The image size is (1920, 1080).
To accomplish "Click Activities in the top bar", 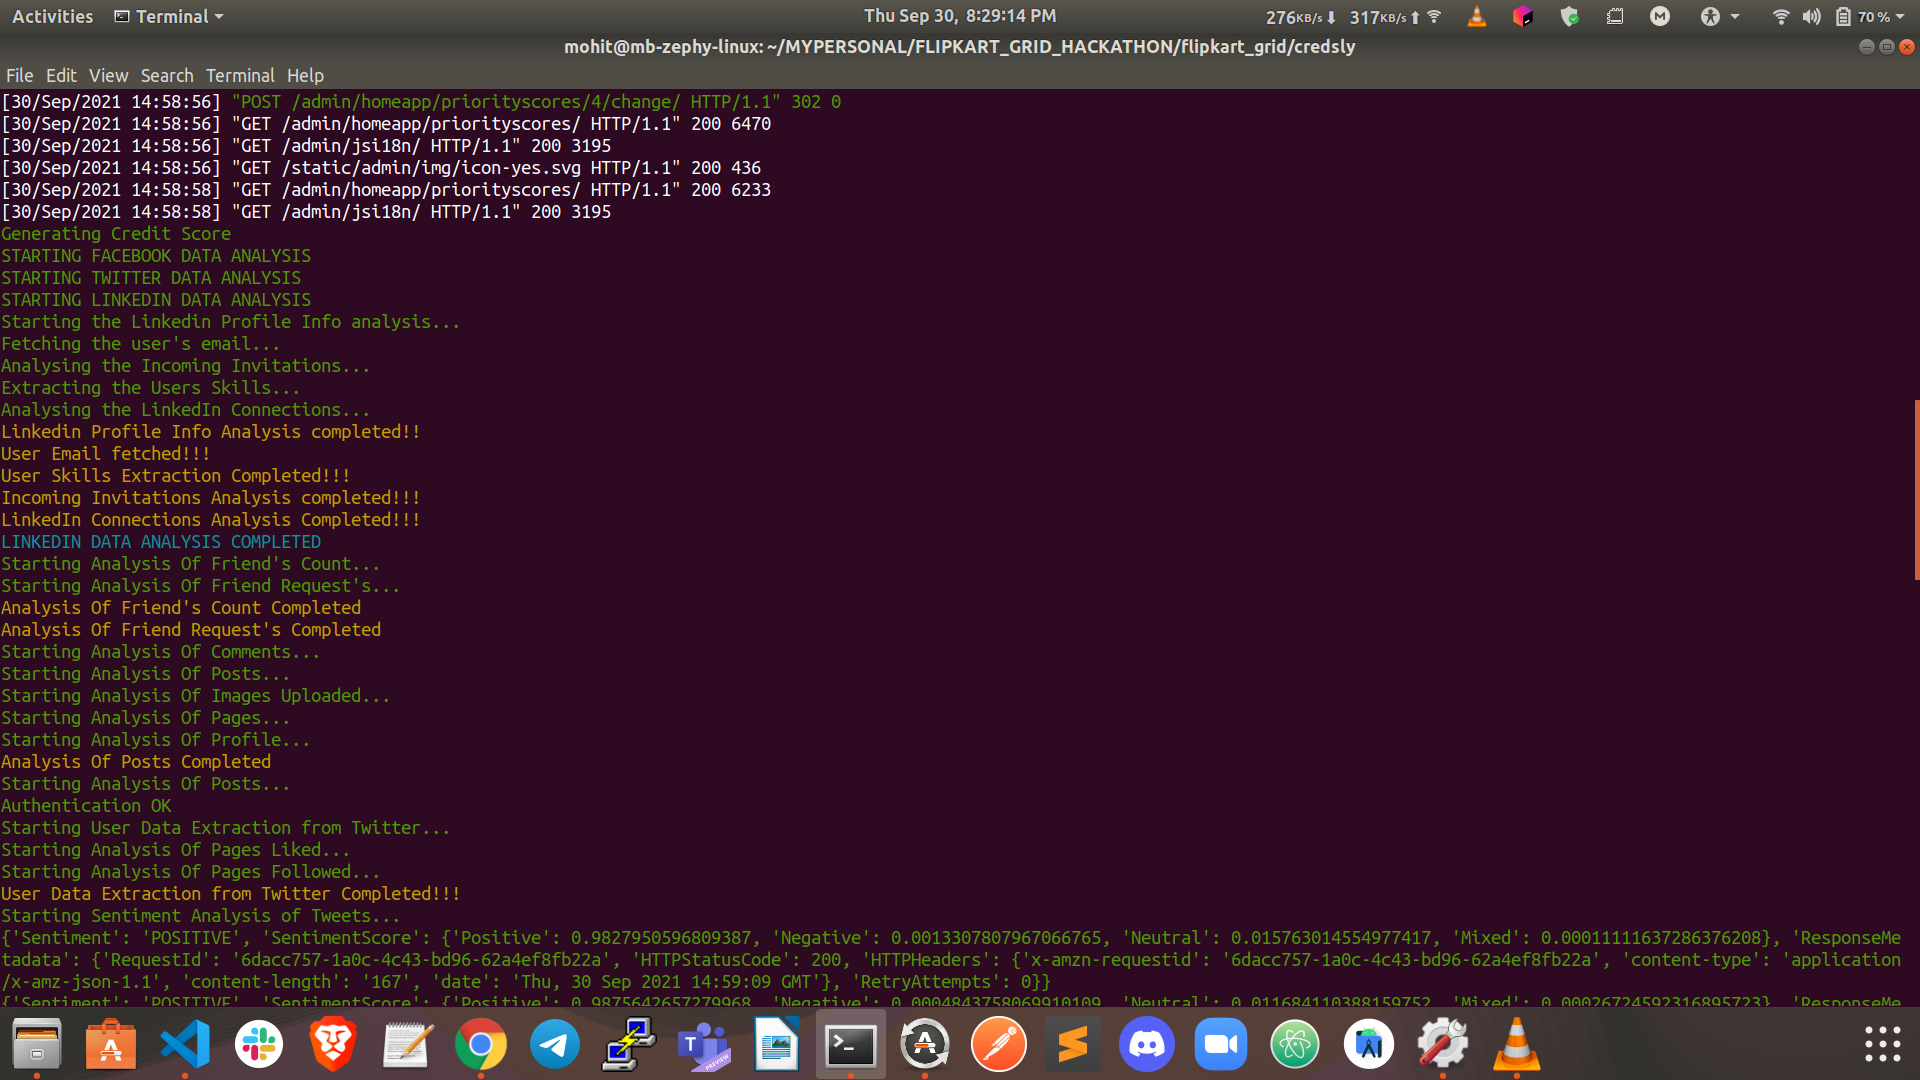I will click(52, 16).
